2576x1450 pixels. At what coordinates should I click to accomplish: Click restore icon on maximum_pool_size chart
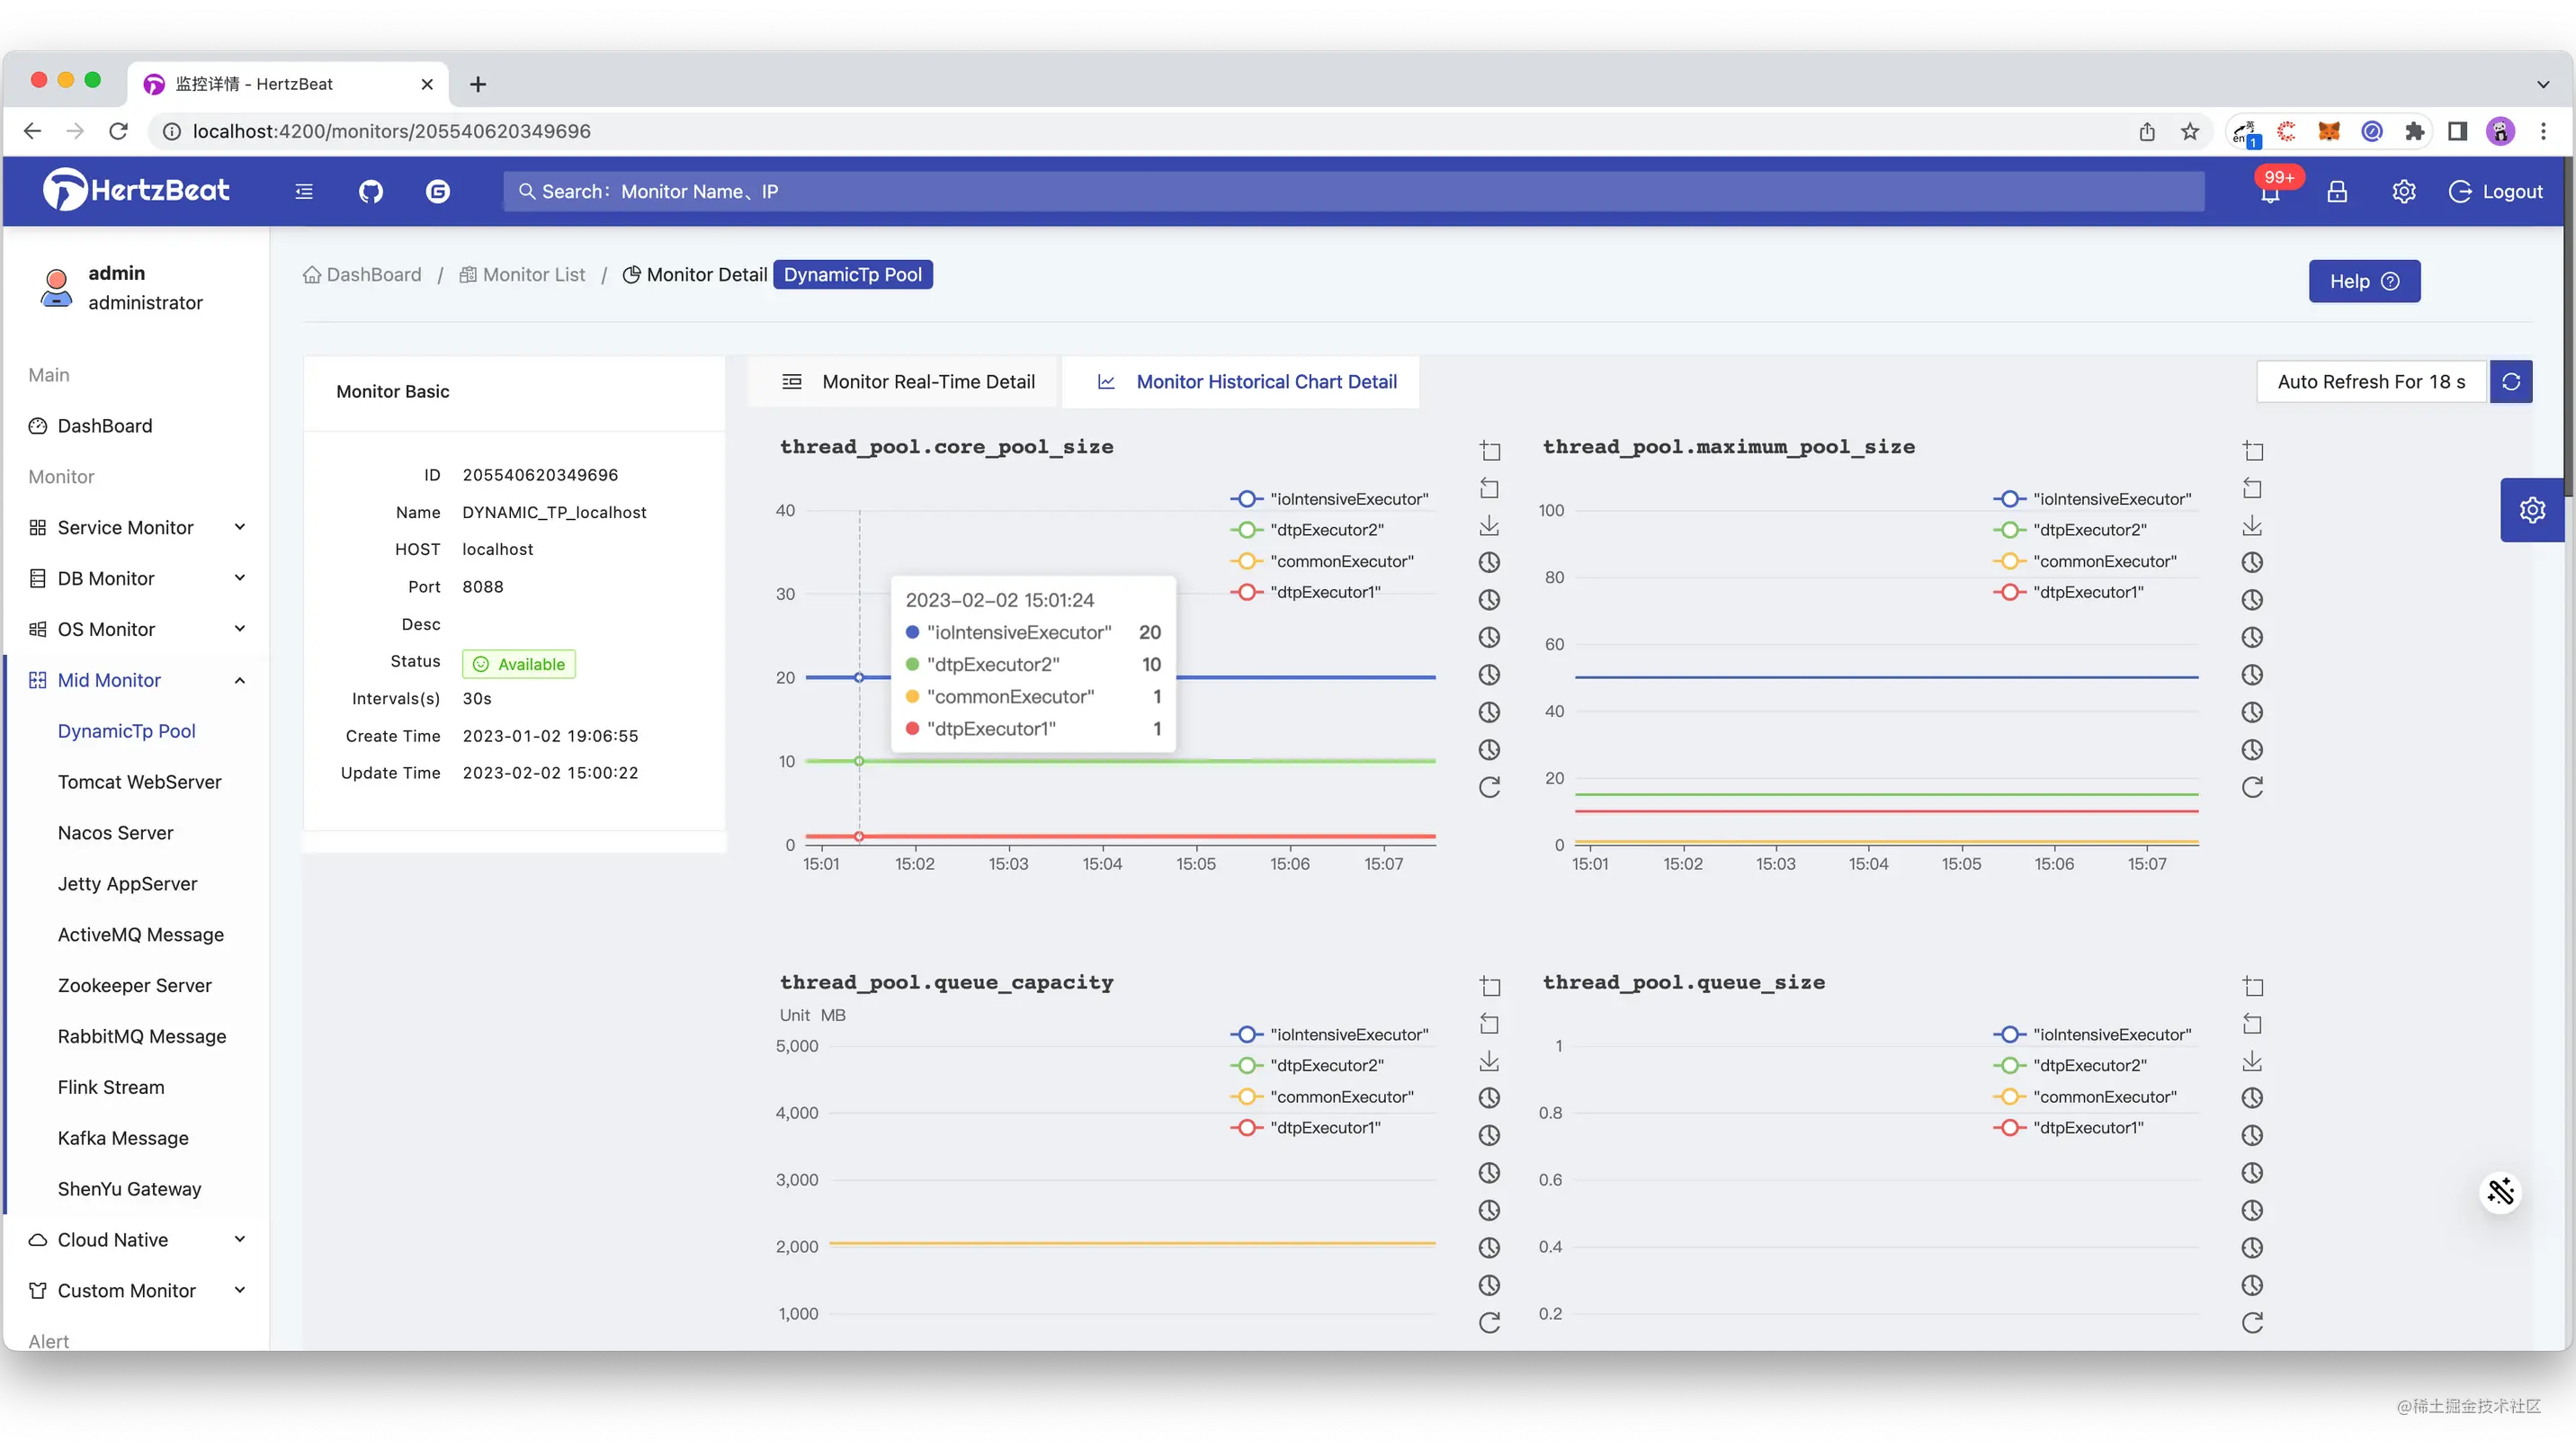tap(2252, 787)
